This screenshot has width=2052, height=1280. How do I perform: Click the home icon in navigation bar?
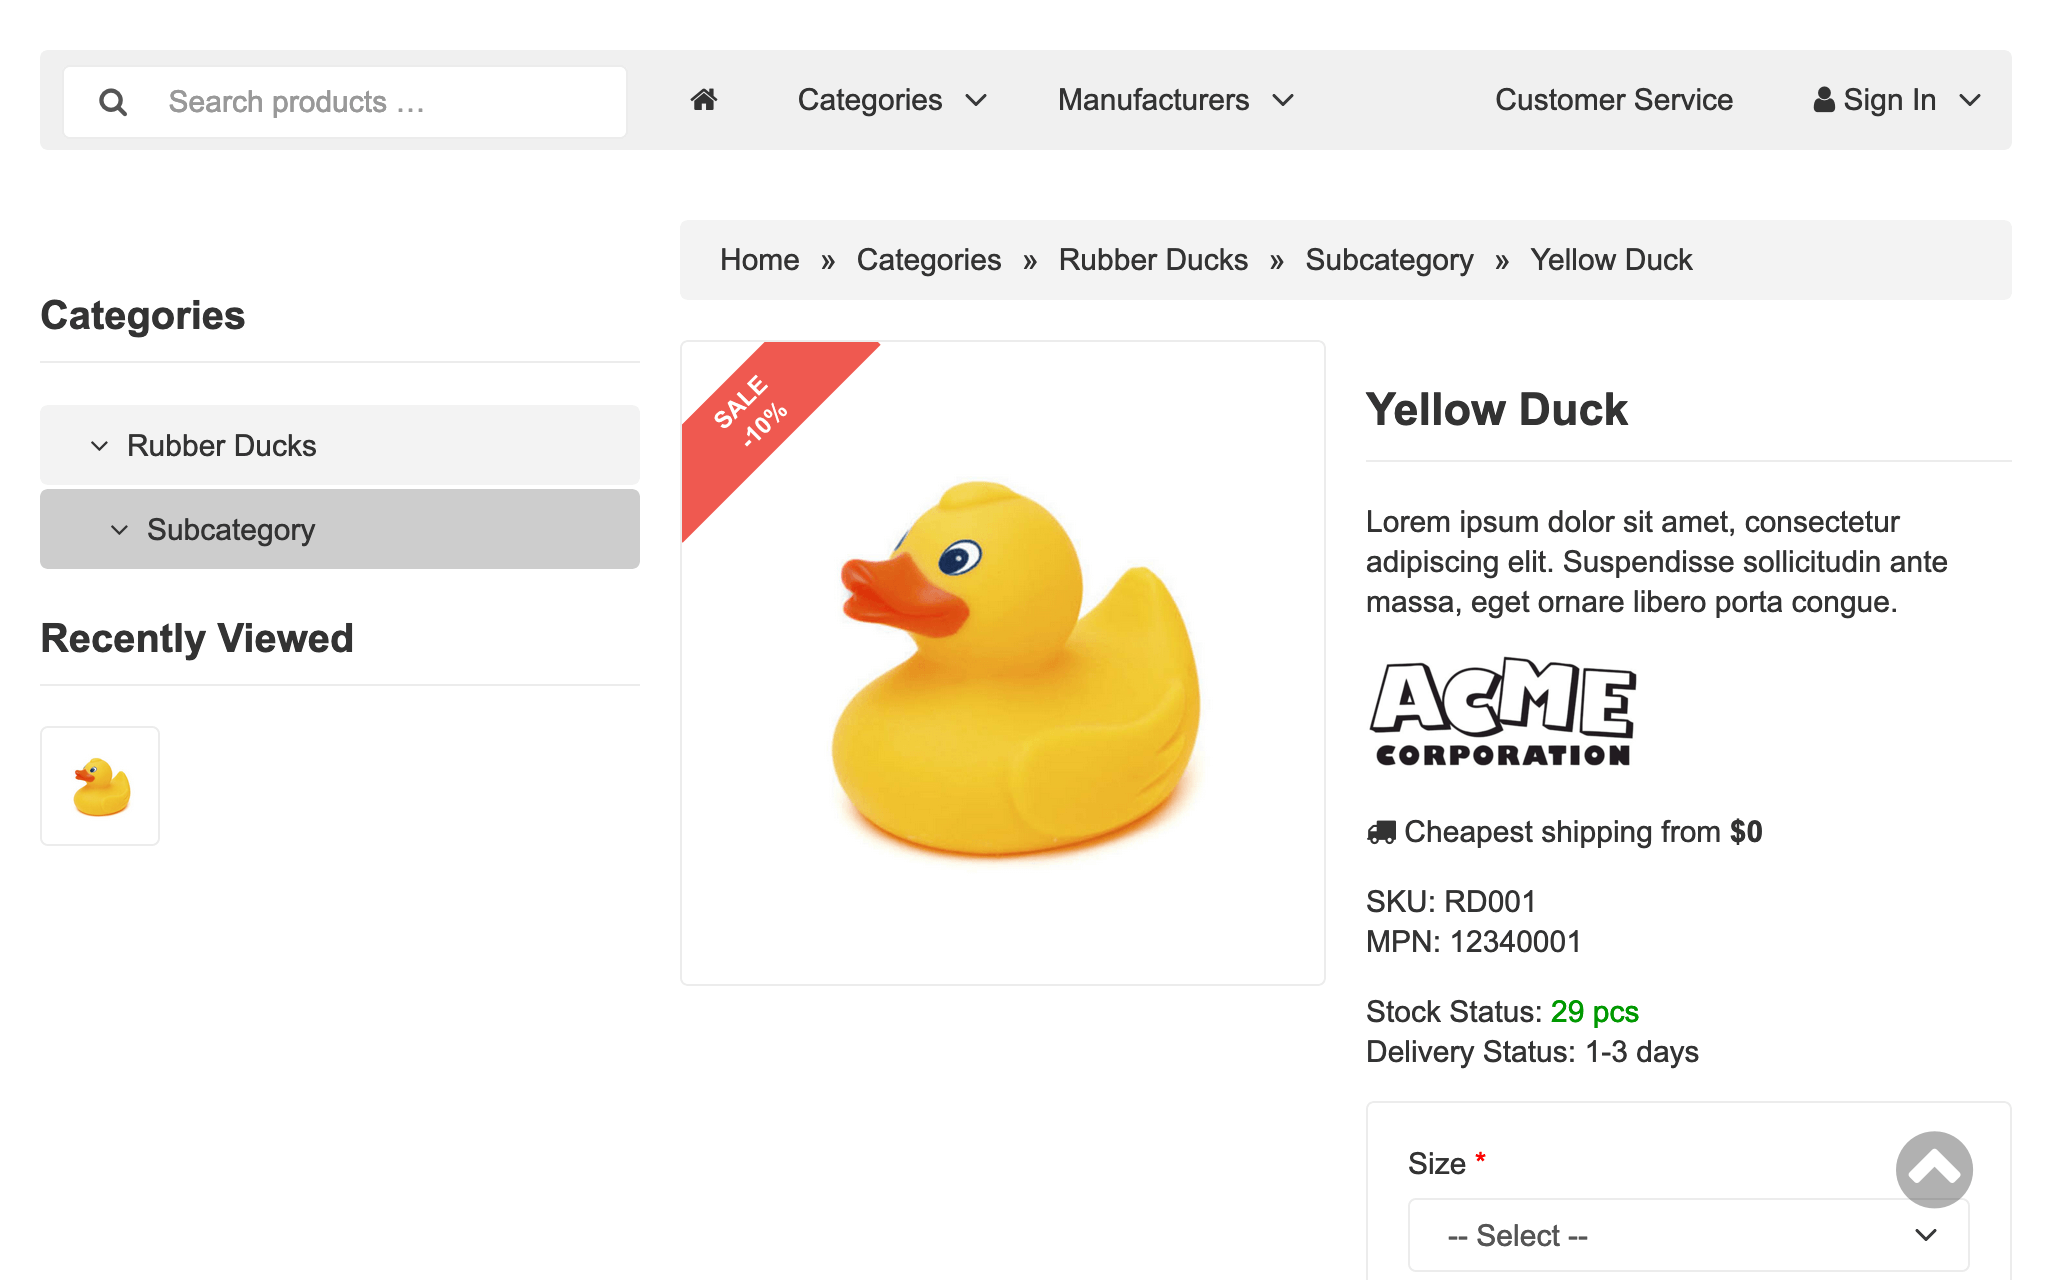coord(704,100)
